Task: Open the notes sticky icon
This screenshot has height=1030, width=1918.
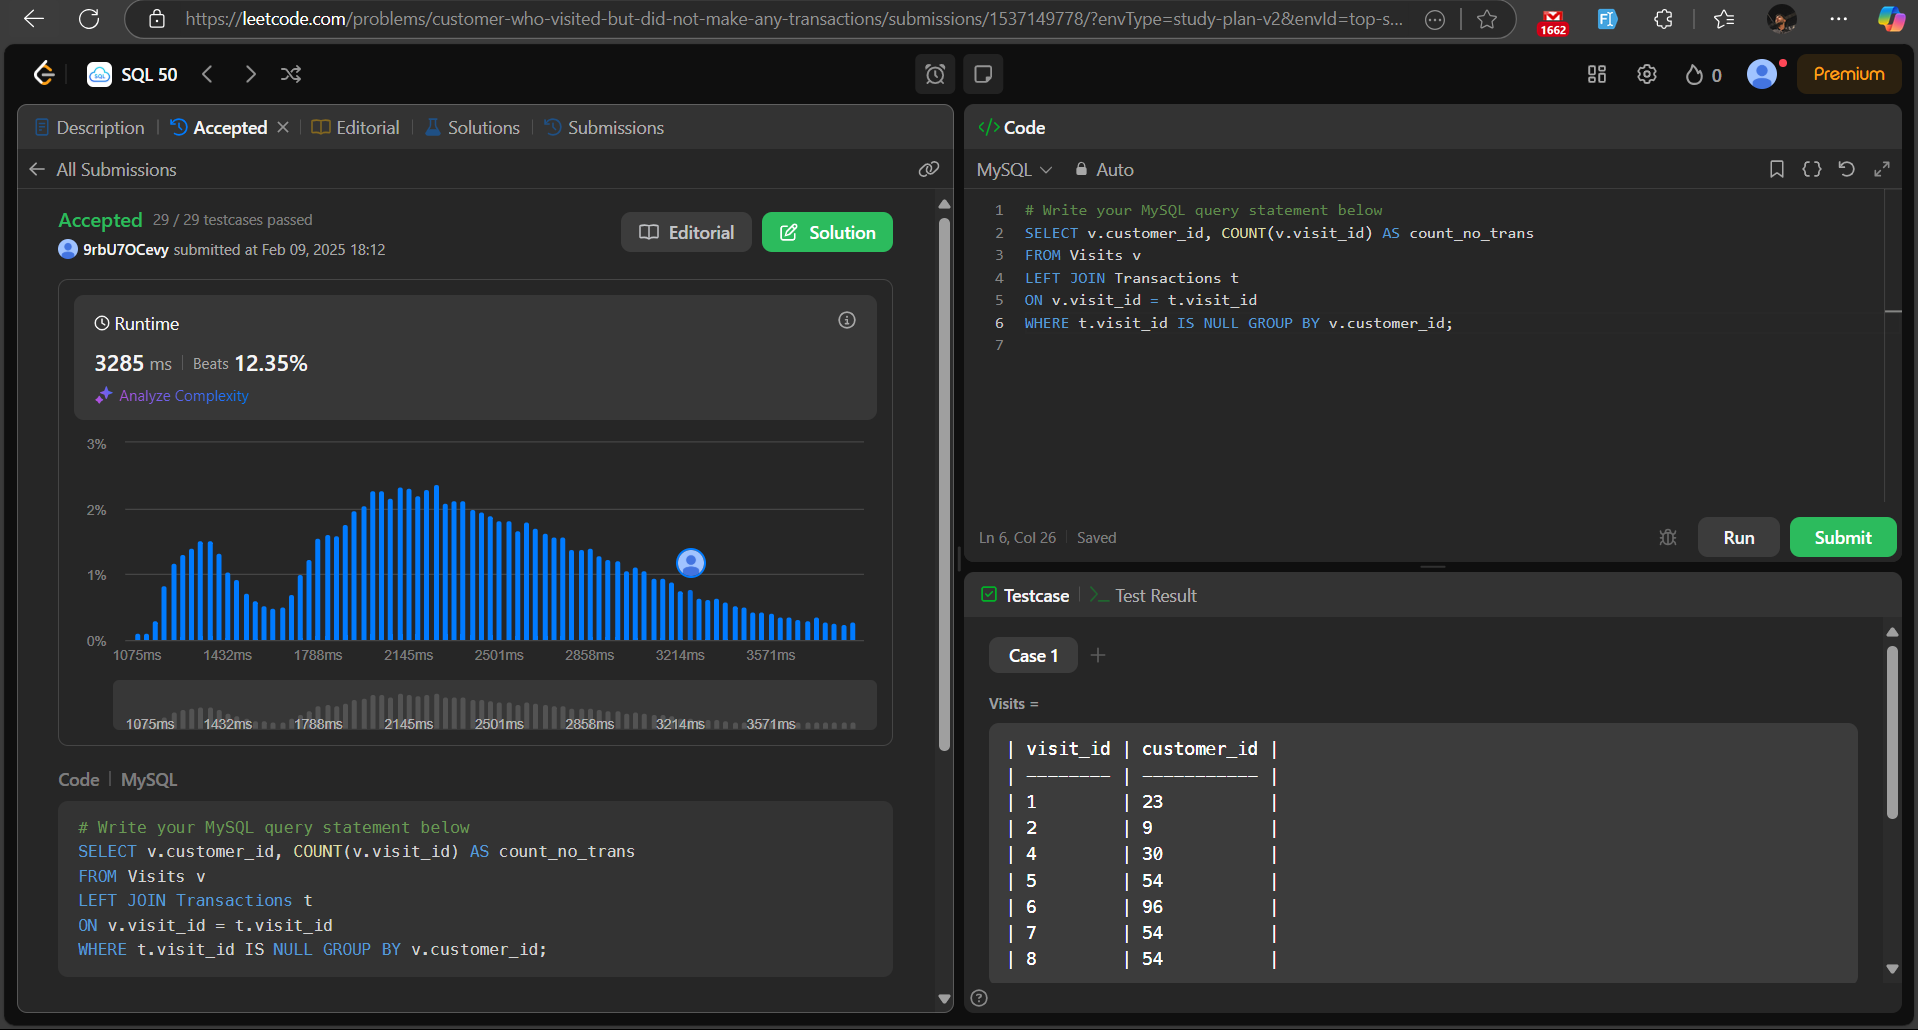Action: (x=983, y=74)
